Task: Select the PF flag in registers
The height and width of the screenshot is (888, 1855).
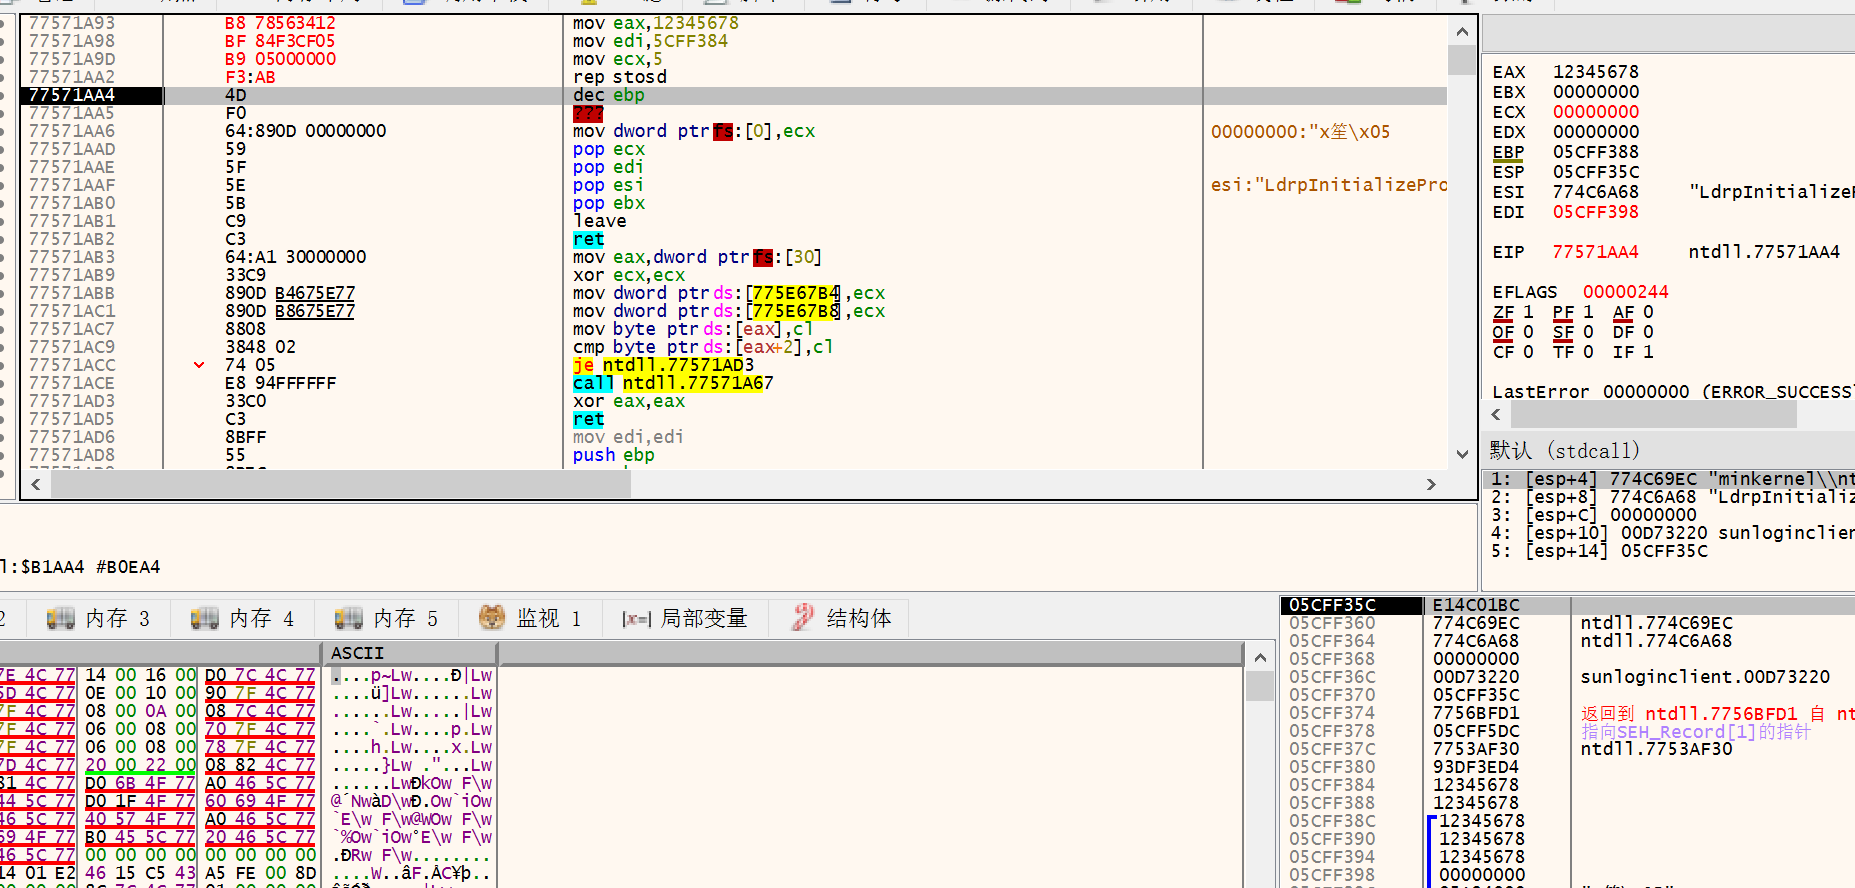Action: pos(1573,312)
